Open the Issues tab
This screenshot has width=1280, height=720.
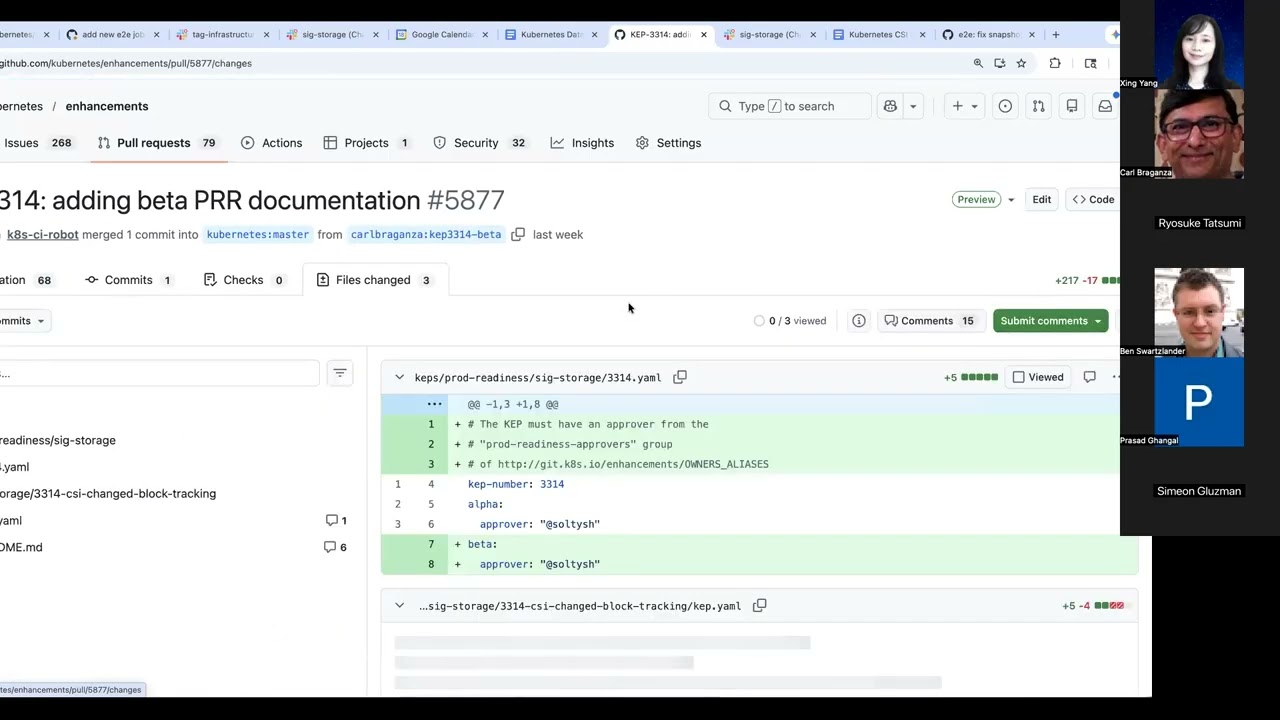pos(37,143)
